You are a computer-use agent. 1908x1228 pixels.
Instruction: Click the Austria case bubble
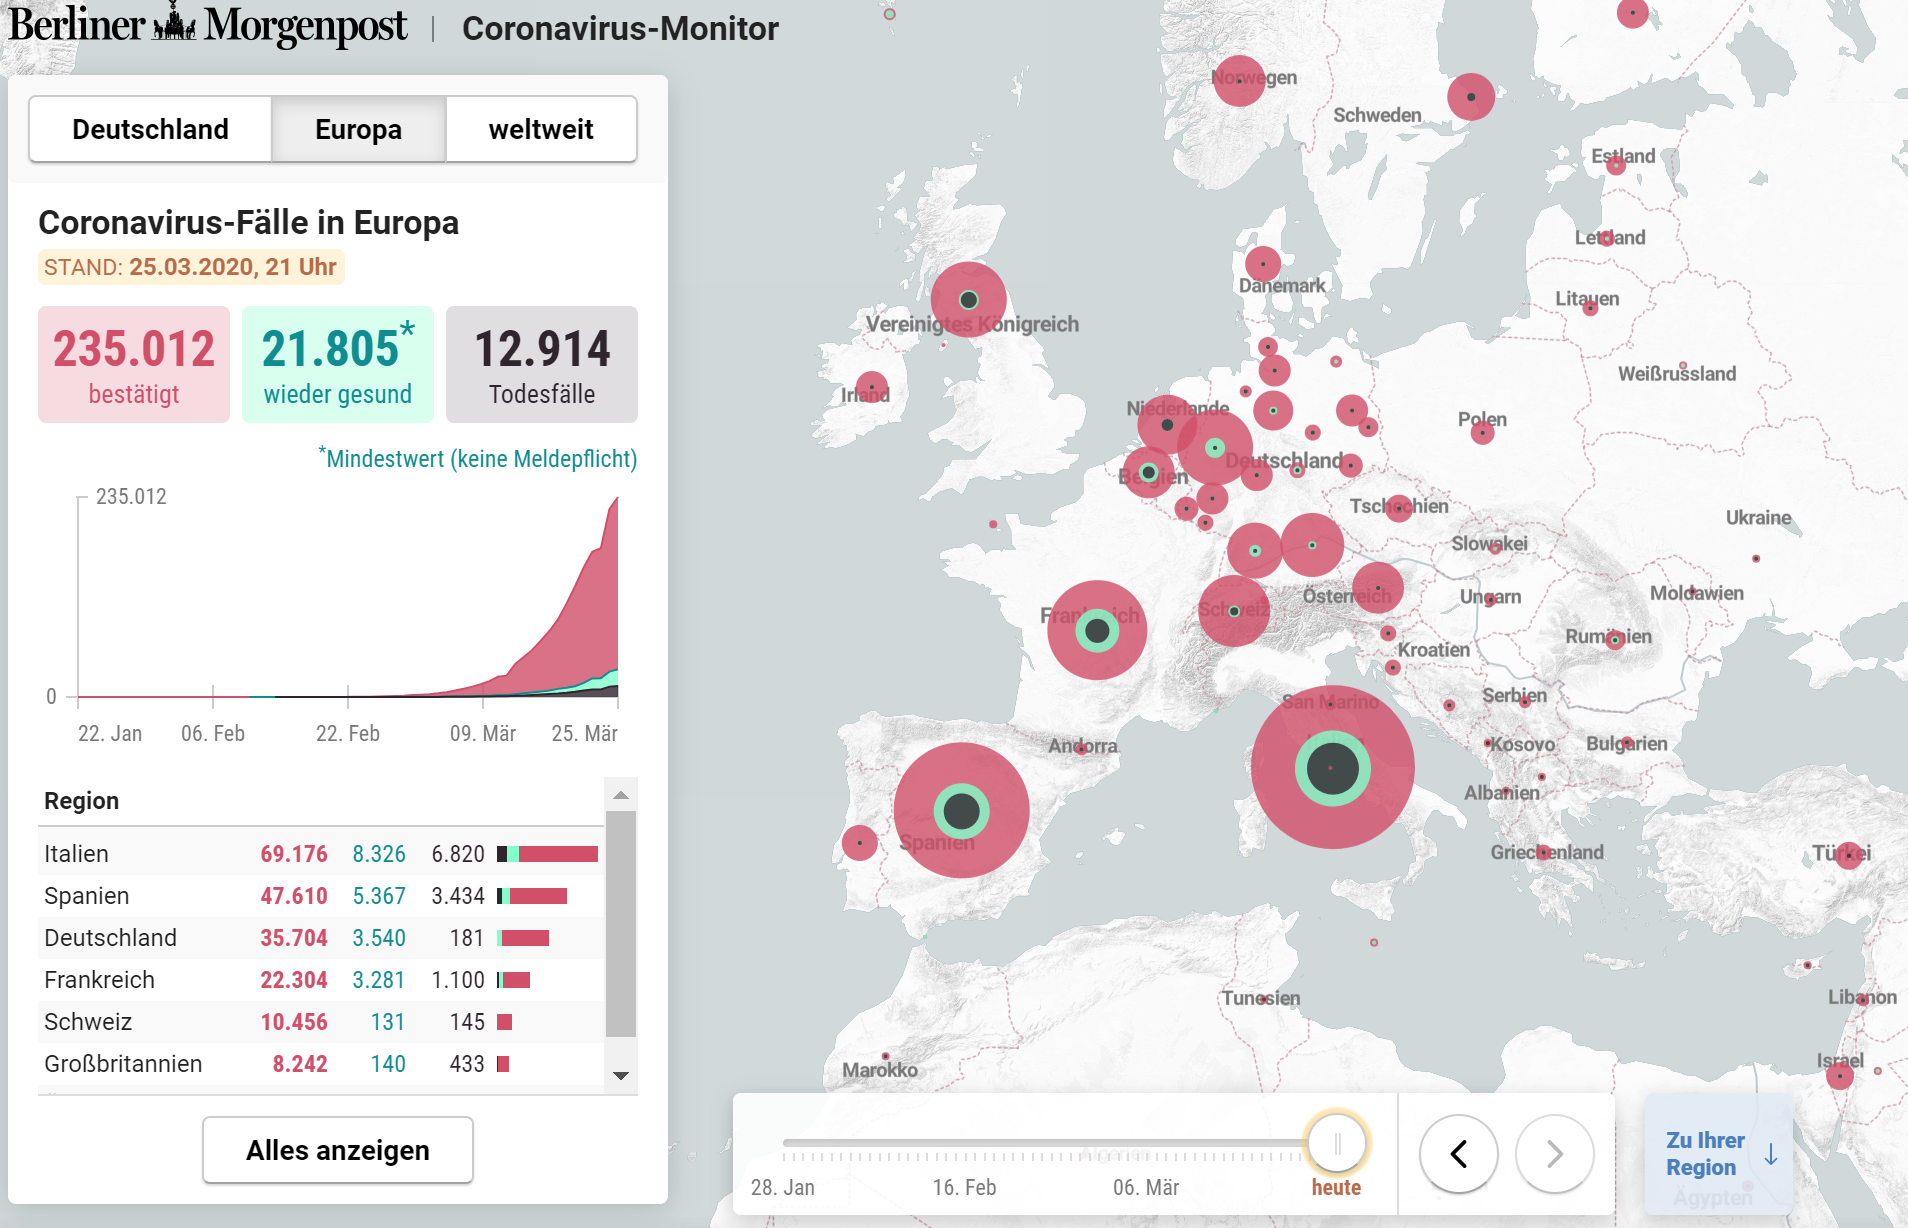click(1378, 588)
